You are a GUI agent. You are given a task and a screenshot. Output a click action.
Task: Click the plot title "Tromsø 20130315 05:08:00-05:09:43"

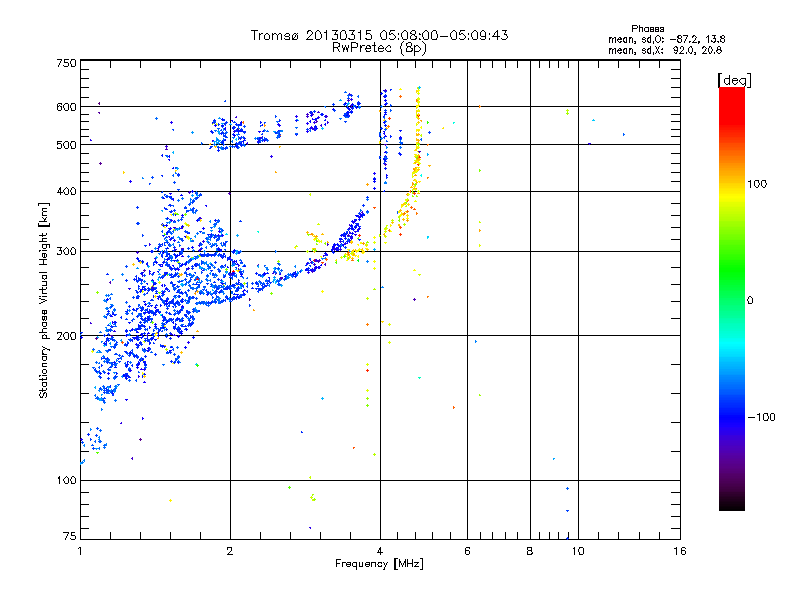379,35
